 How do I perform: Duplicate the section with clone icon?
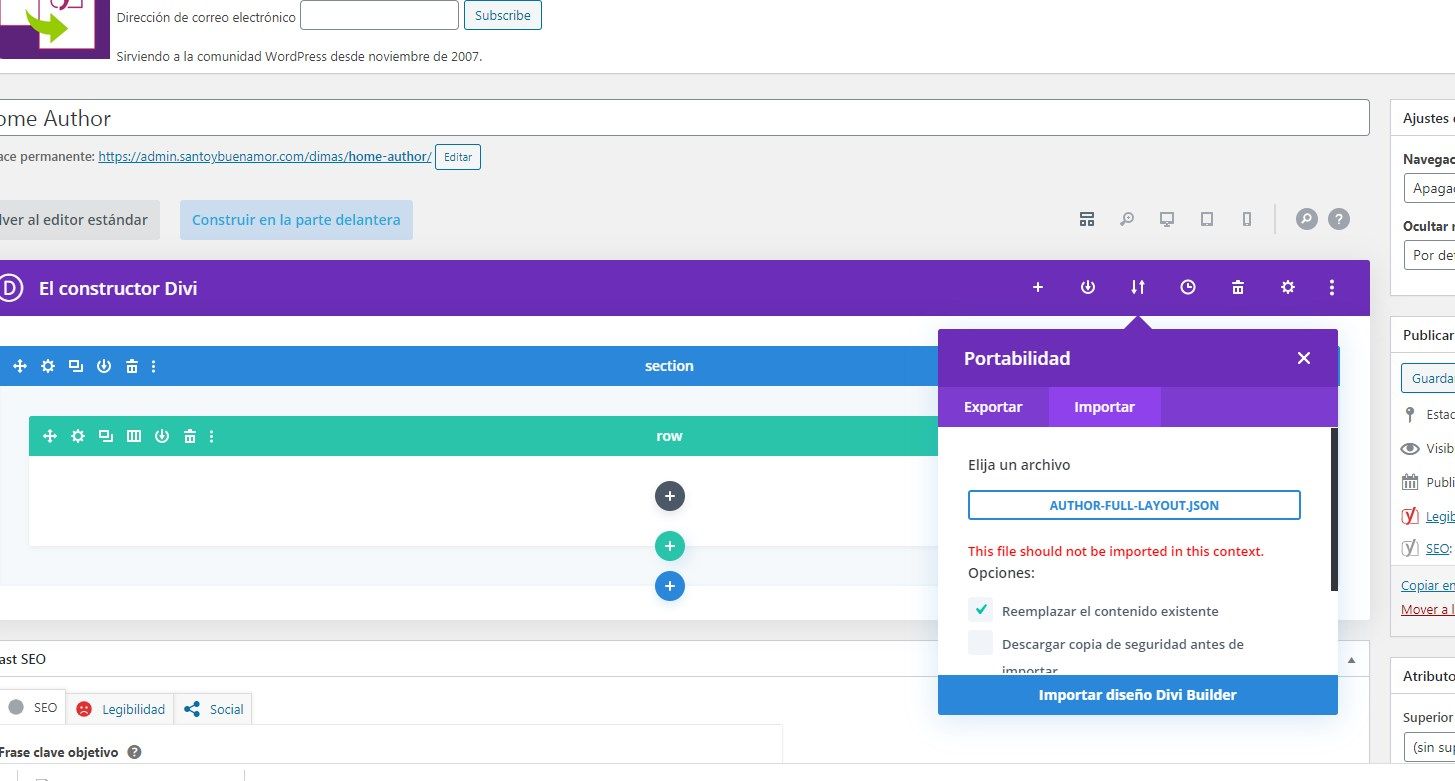click(x=75, y=366)
